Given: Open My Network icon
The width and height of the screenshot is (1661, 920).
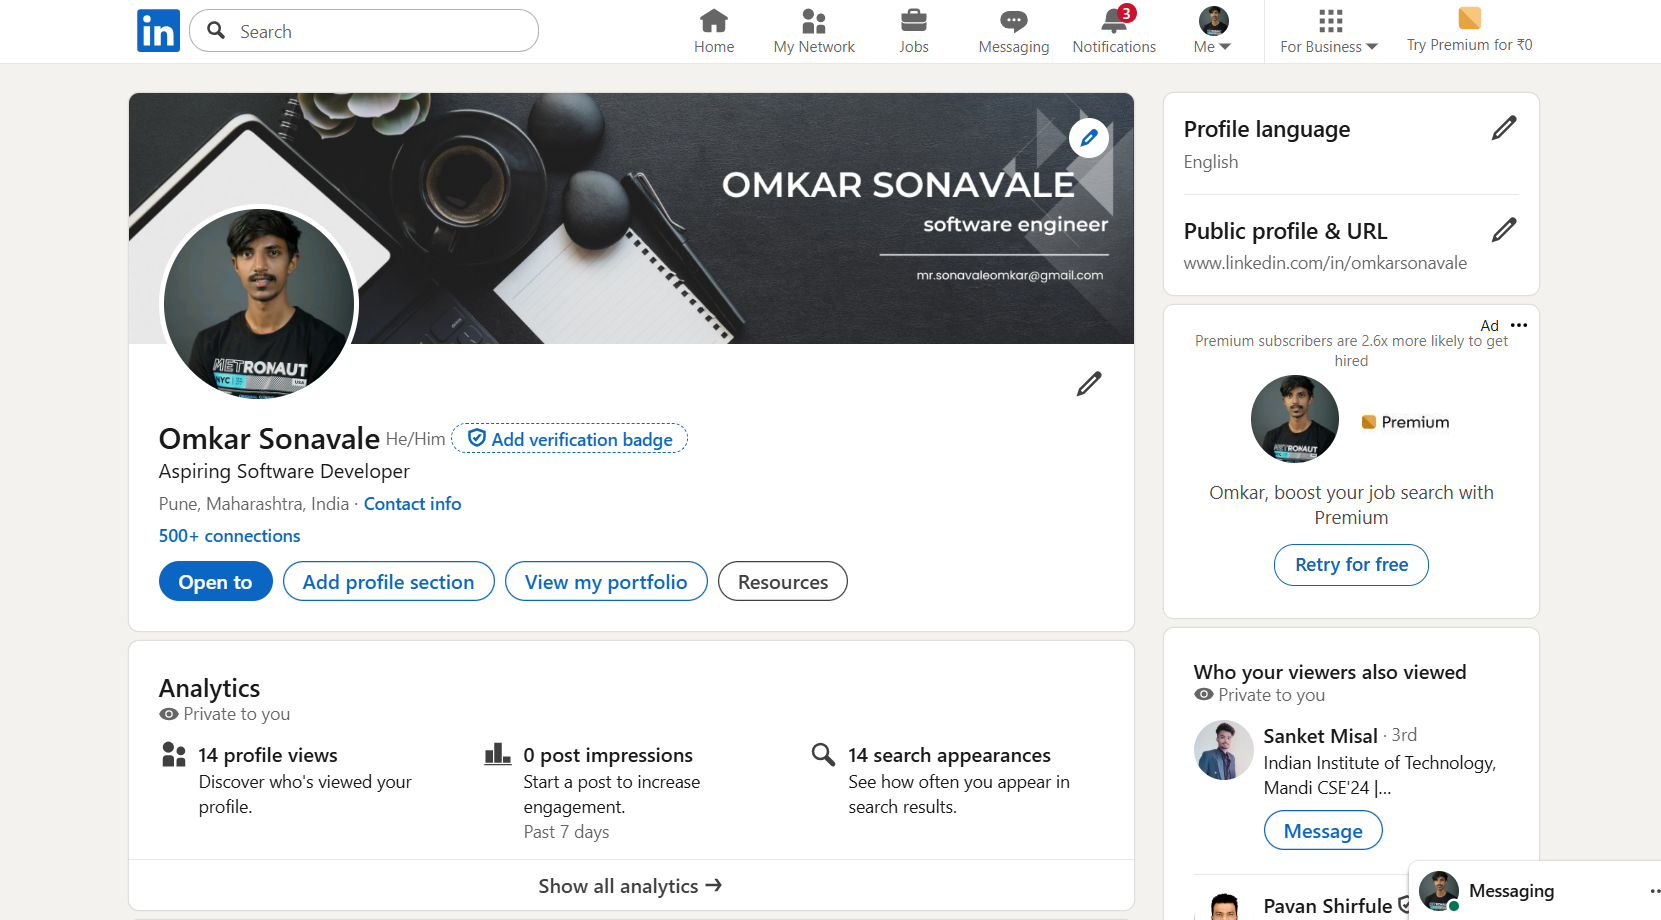Looking at the screenshot, I should click(x=814, y=21).
